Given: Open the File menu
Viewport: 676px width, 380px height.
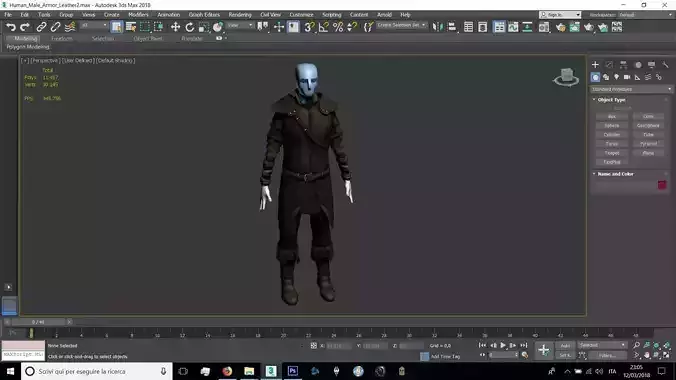Looking at the screenshot, I should 8,15.
